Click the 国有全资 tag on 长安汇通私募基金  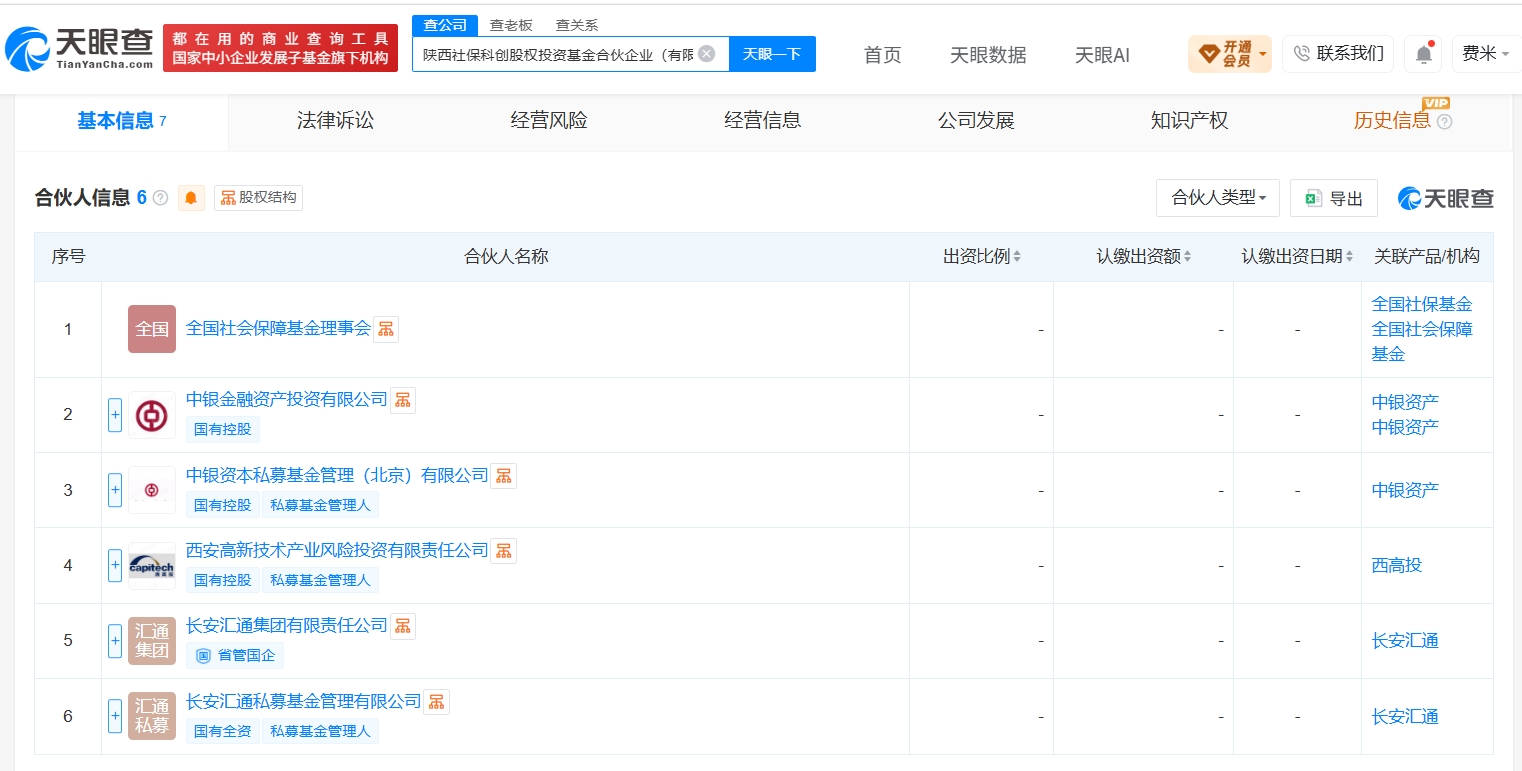[x=223, y=731]
